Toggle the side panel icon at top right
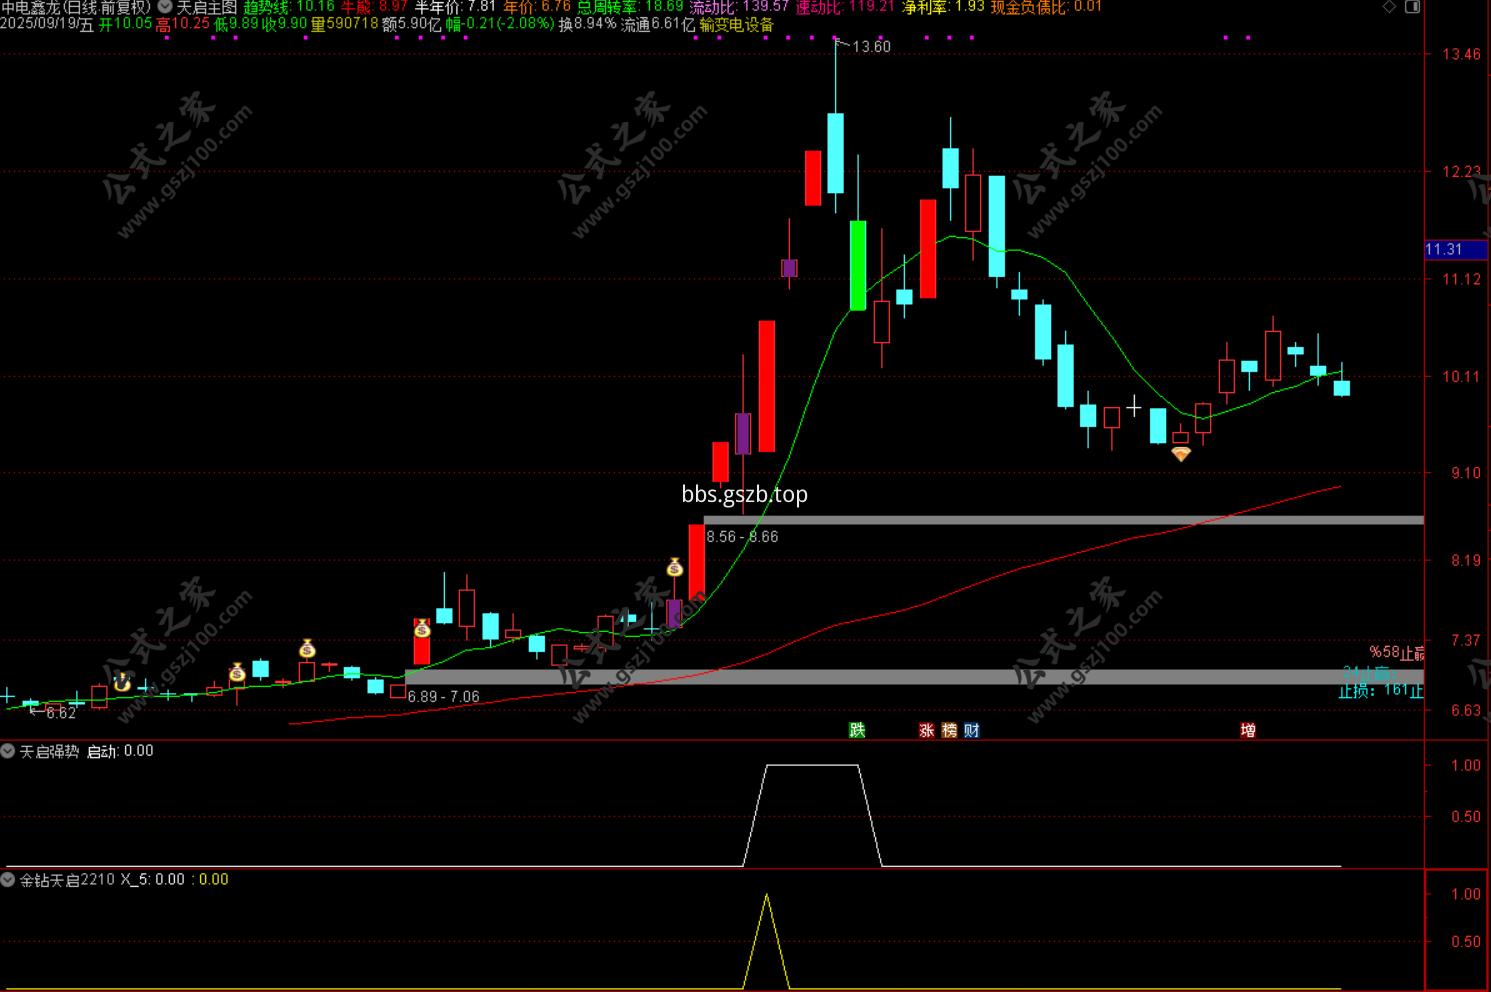 point(1412,7)
